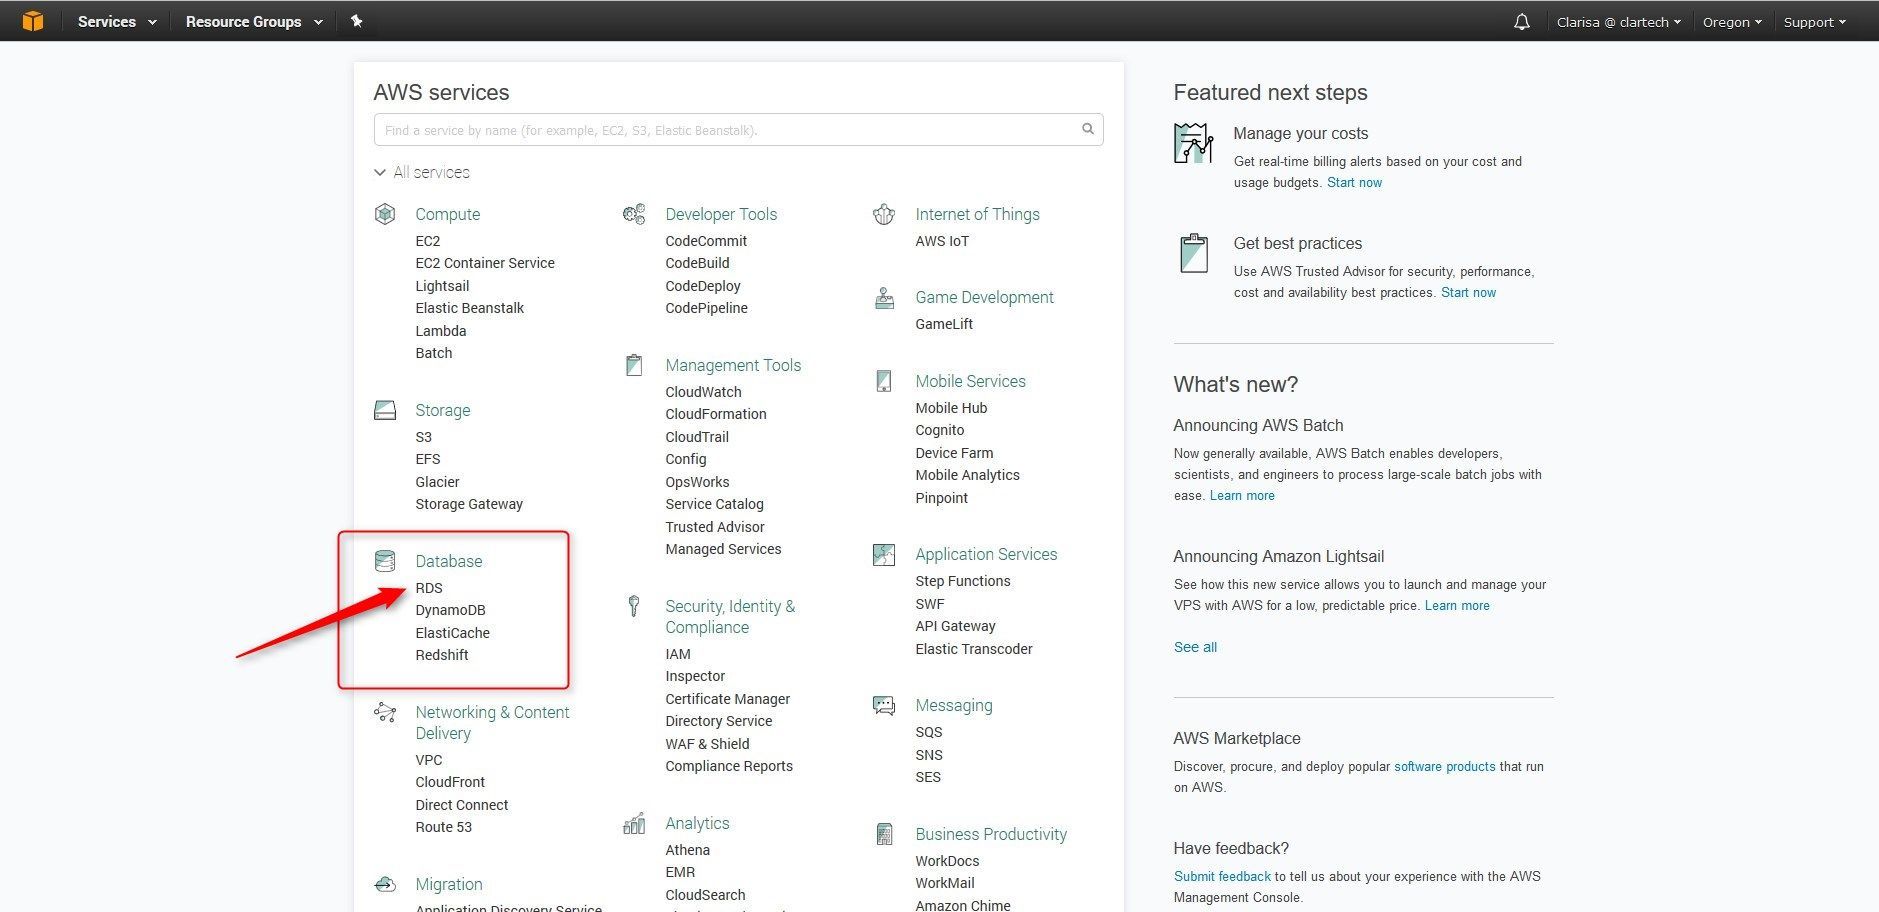
Task: Open the SQS messaging service
Action: tap(929, 732)
